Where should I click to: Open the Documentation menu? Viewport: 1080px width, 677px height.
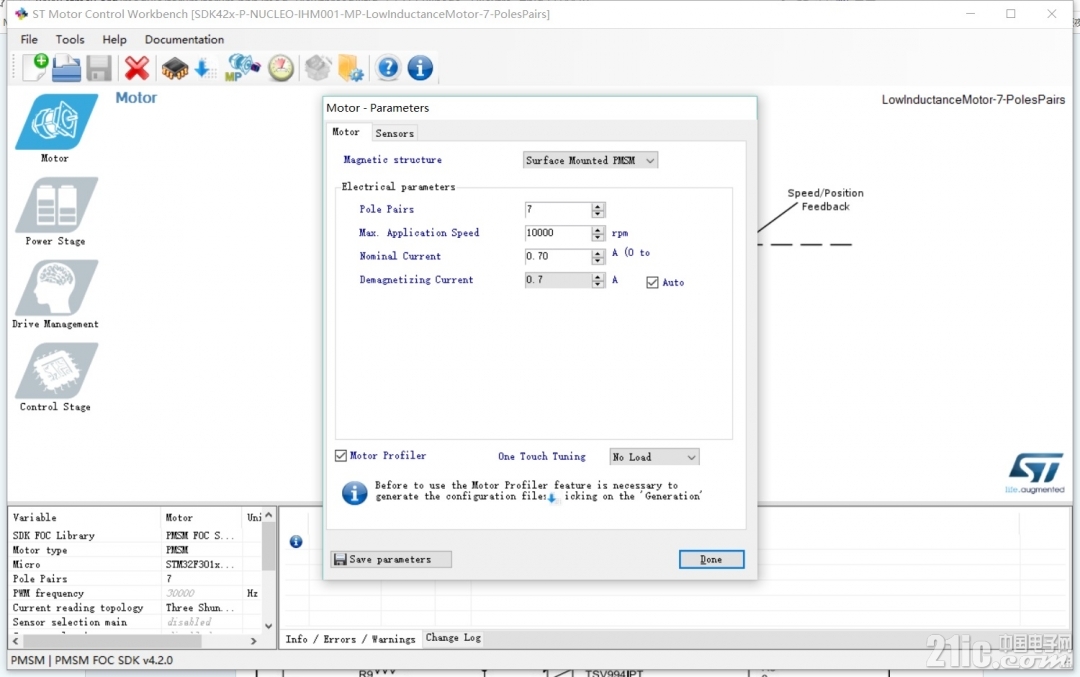point(184,39)
